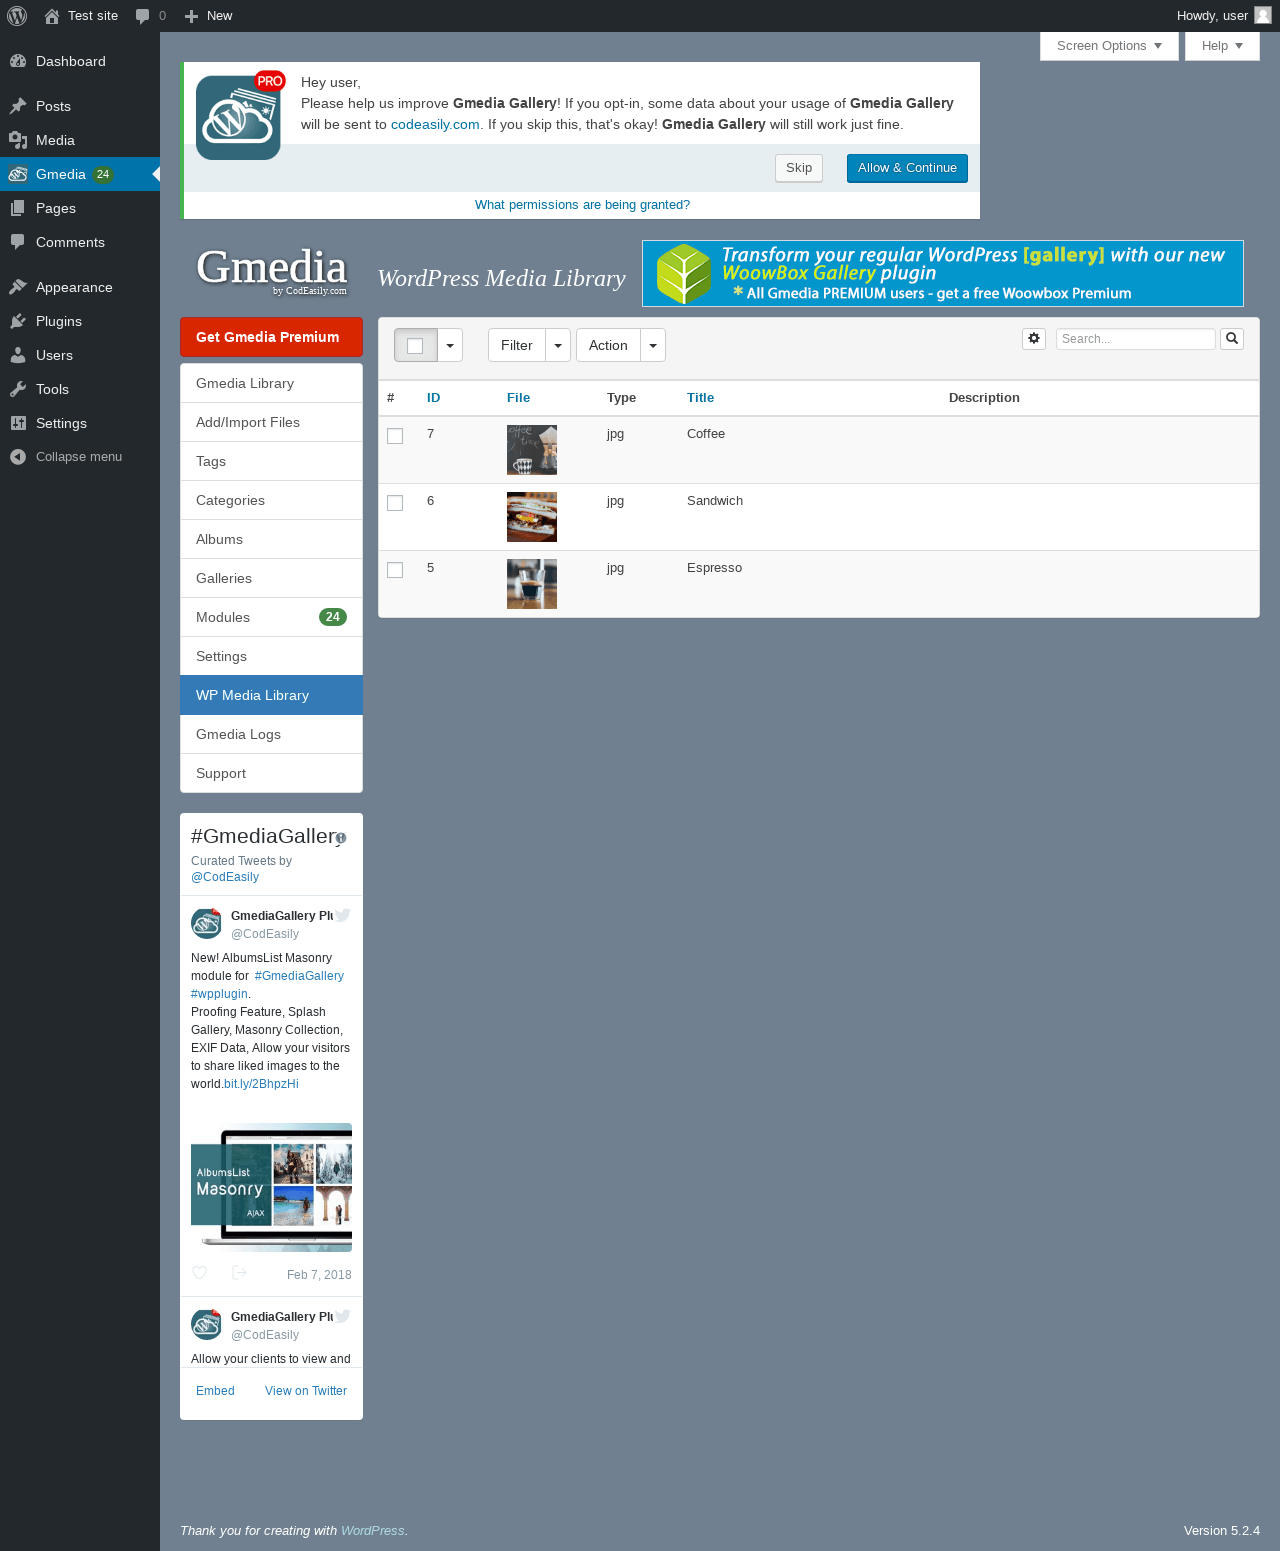Click the Tools wrench icon
The image size is (1280, 1551).
coord(18,389)
